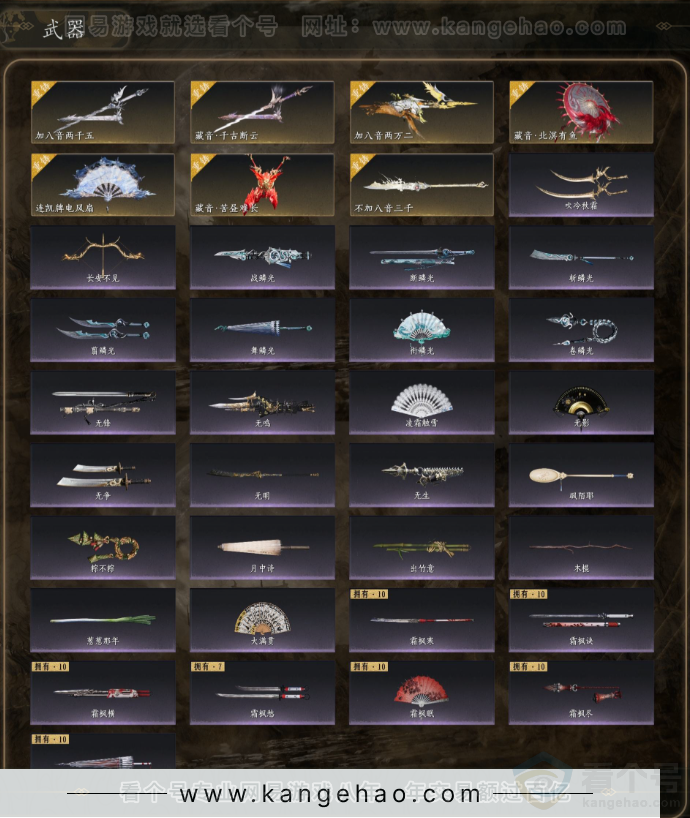The image size is (690, 818).
Task: Select the 藏音·千古断云 spear weapon card
Action: point(262,112)
